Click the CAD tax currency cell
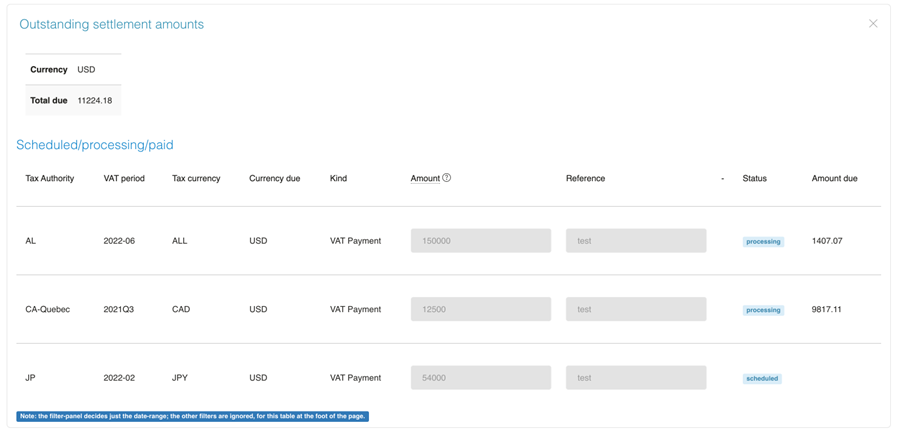The image size is (903, 437). tap(181, 309)
